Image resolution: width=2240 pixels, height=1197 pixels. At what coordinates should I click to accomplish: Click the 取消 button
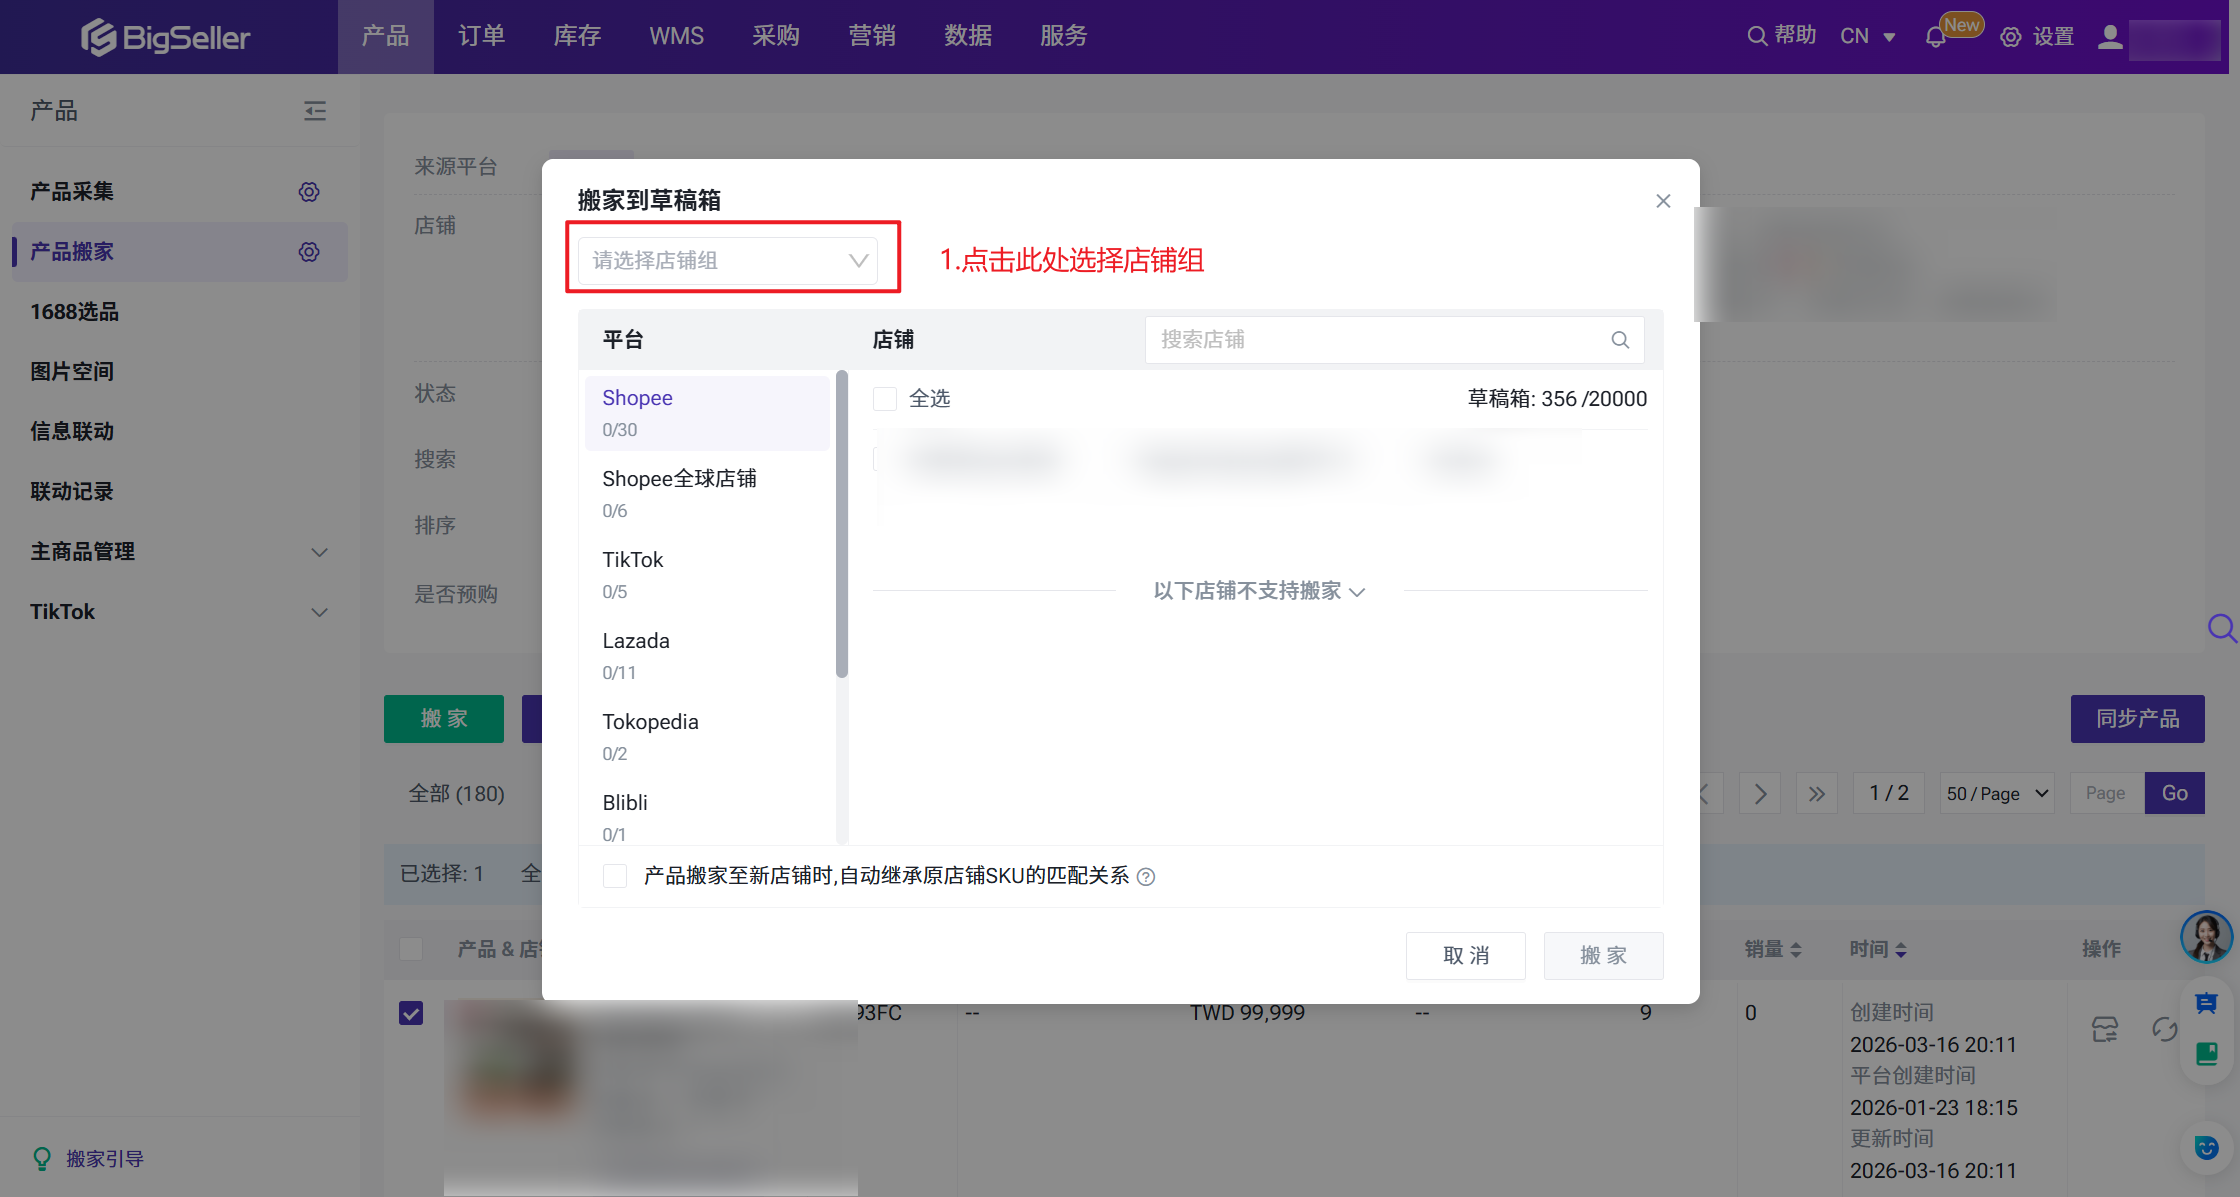(1465, 956)
